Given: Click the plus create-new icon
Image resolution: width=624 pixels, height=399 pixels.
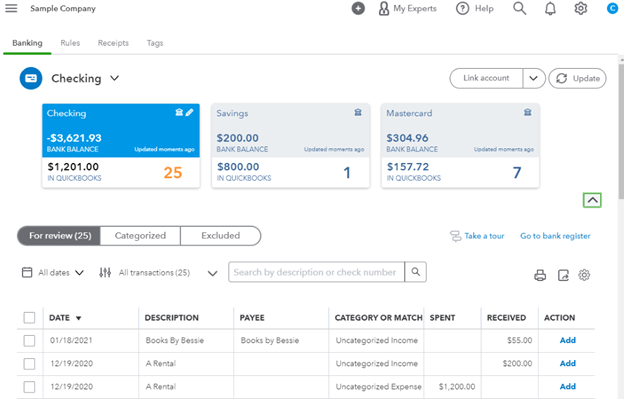Looking at the screenshot, I should (x=358, y=8).
